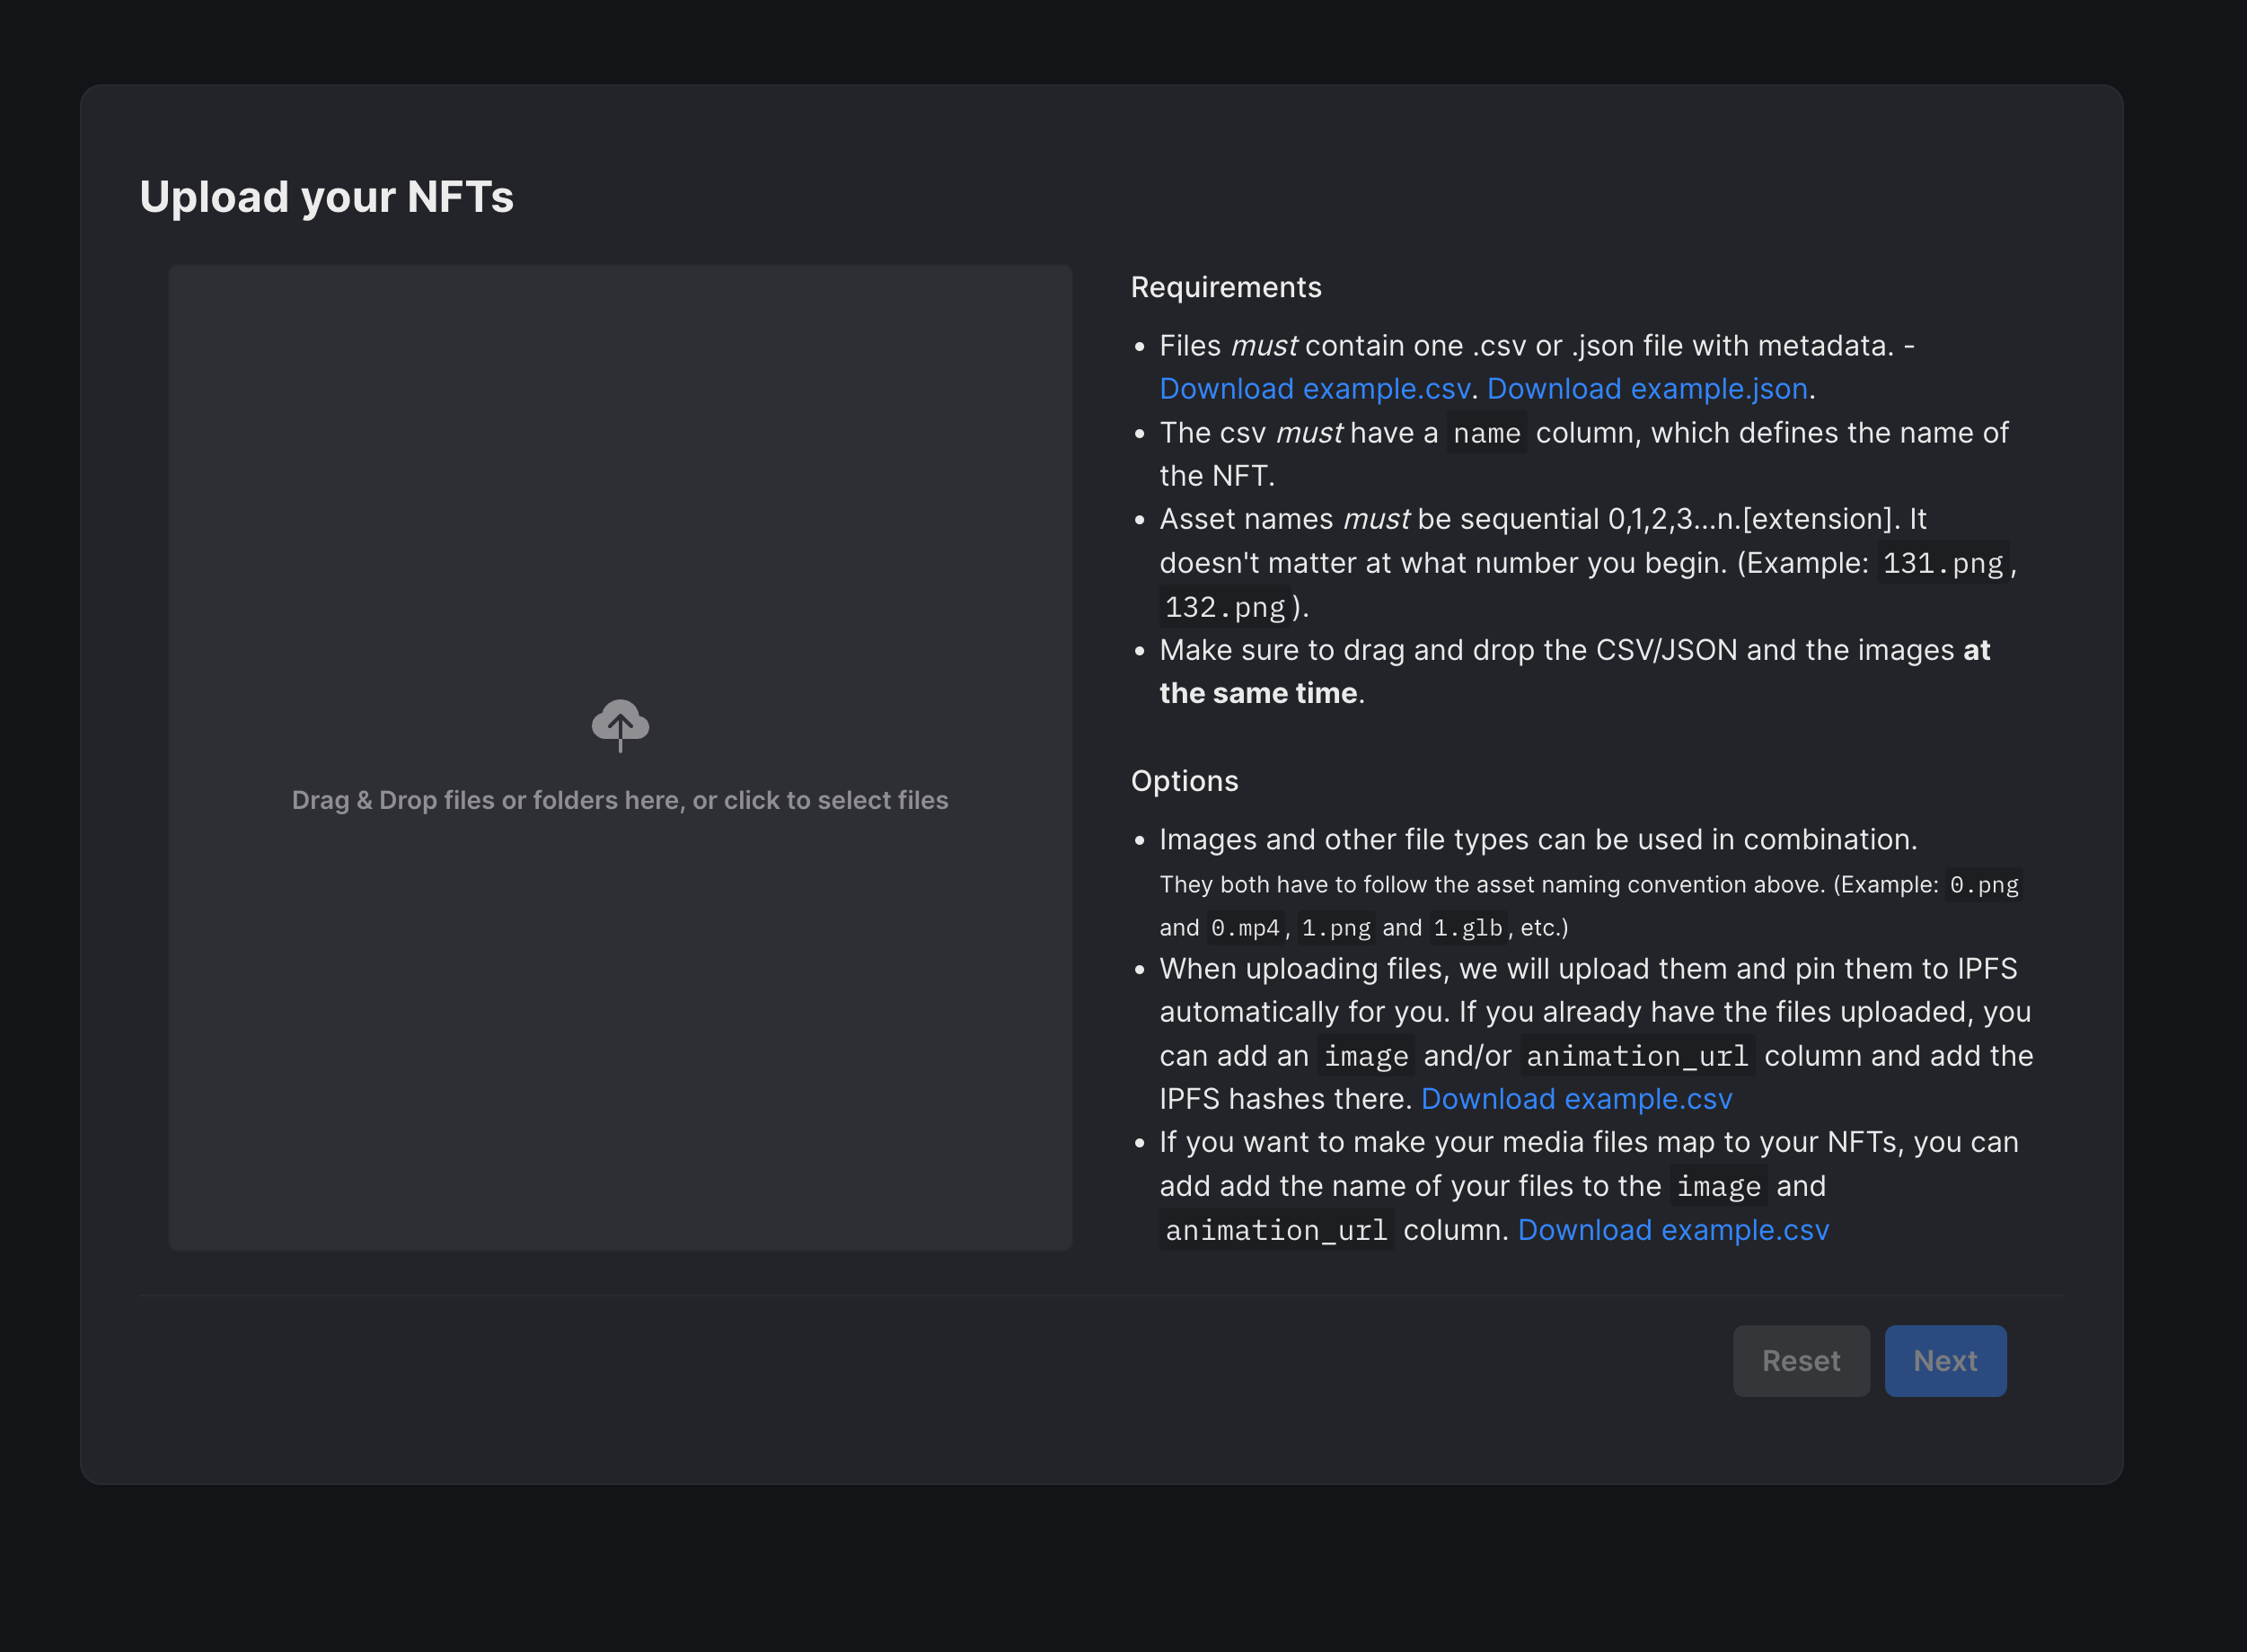Viewport: 2247px width, 1652px height.
Task: Select the image code badge under Options
Action: tap(1366, 1056)
